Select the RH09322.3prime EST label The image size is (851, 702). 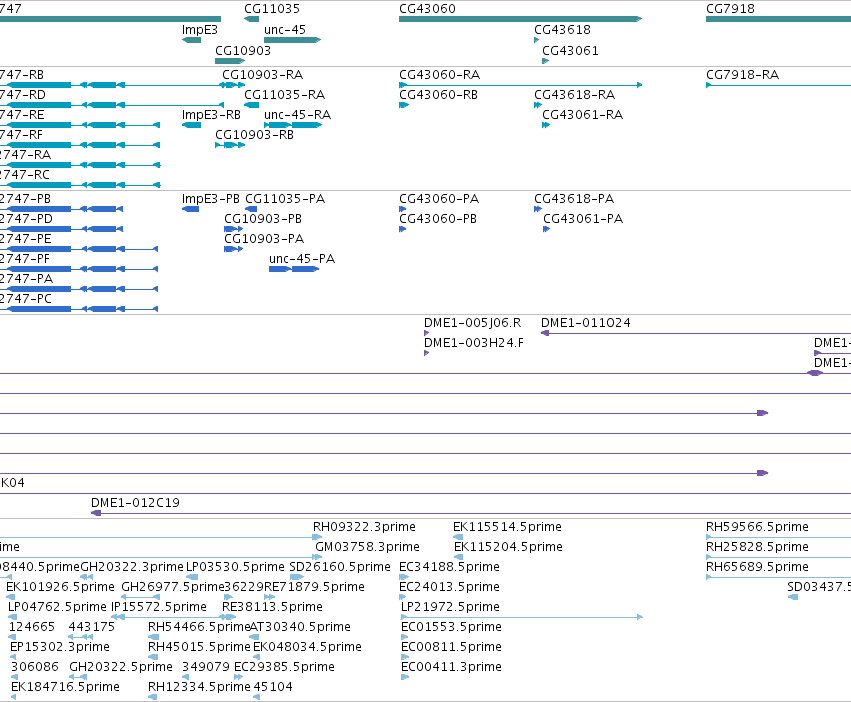click(364, 527)
